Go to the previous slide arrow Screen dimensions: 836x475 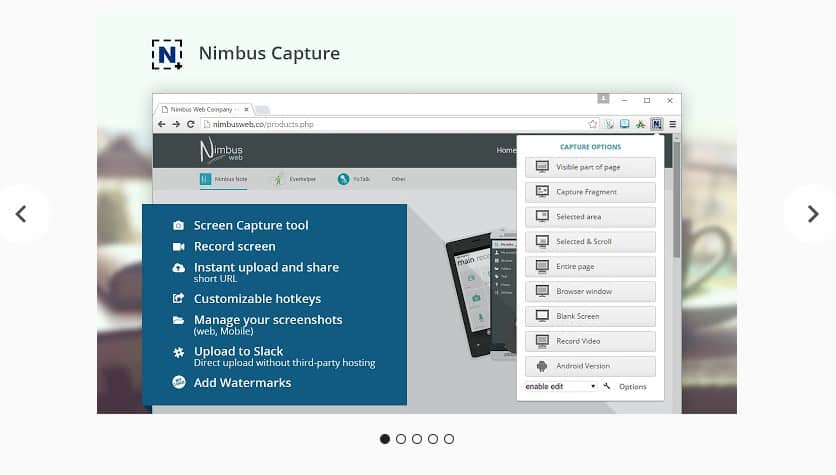[21, 214]
